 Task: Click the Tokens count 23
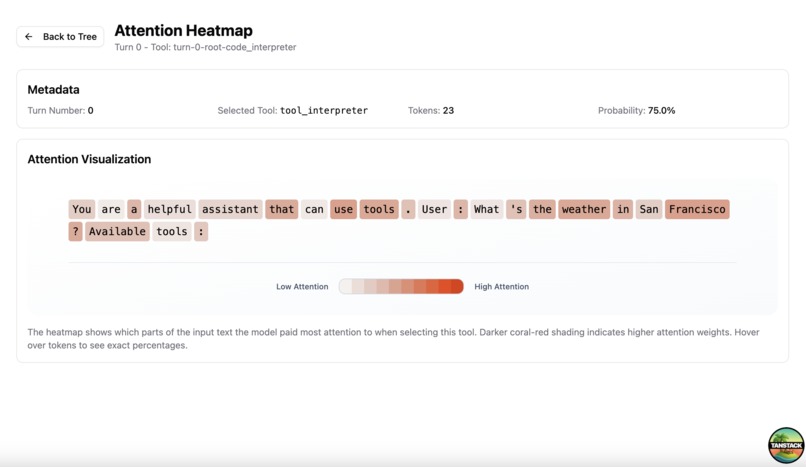tap(448, 110)
